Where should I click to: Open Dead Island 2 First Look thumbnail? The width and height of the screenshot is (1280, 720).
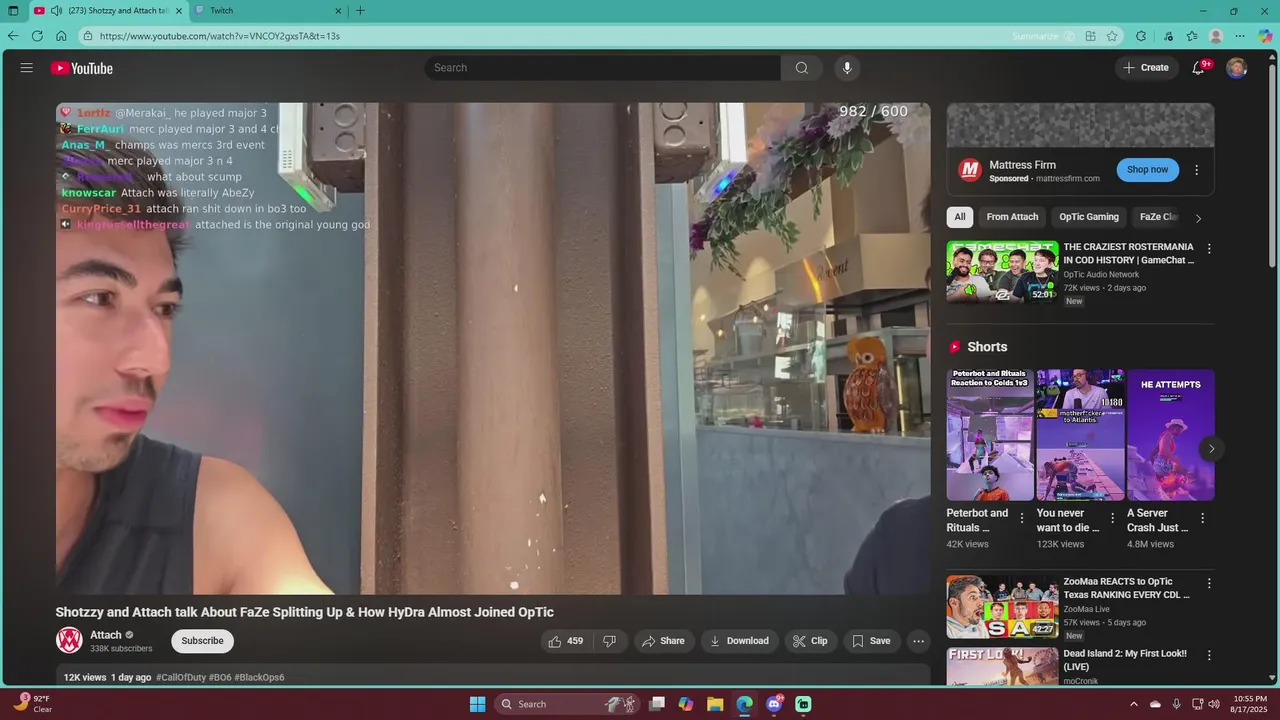point(1003,666)
